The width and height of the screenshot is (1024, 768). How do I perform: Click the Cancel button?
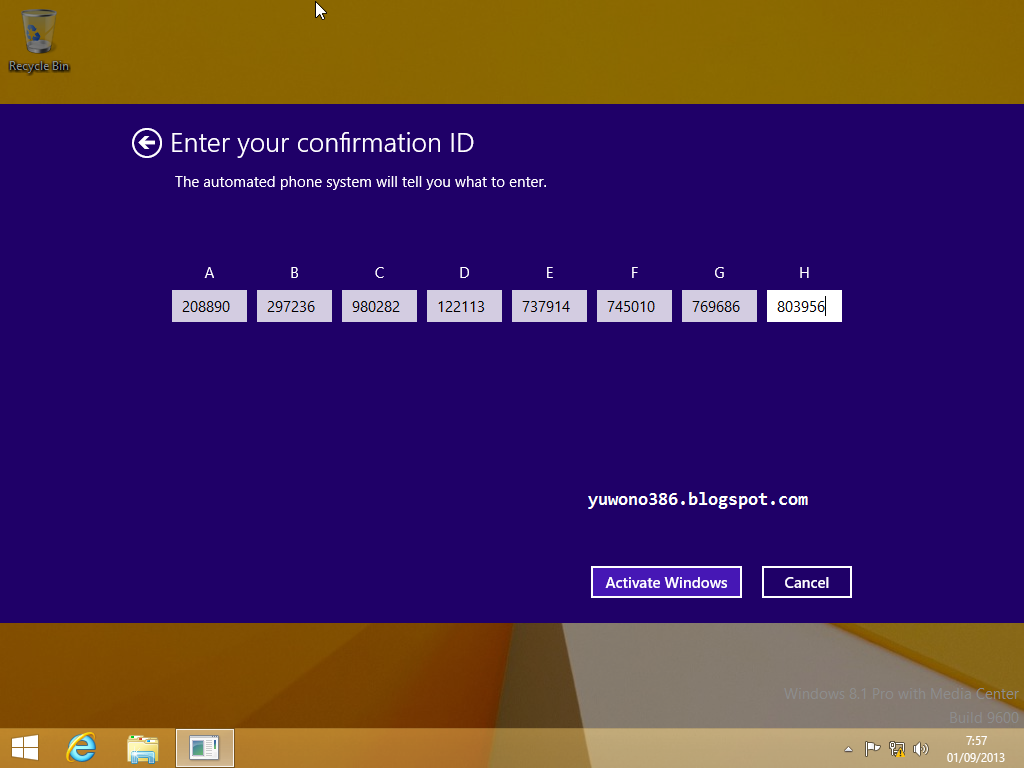tap(807, 582)
